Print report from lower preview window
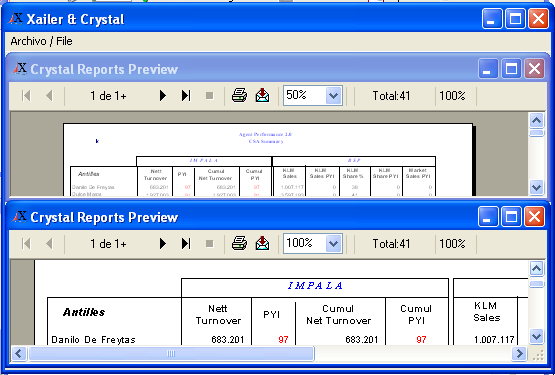The height and width of the screenshot is (375, 555). (x=239, y=243)
